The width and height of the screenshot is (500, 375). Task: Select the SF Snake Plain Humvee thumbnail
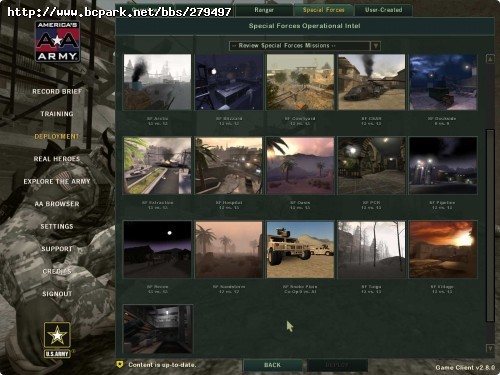(x=300, y=249)
